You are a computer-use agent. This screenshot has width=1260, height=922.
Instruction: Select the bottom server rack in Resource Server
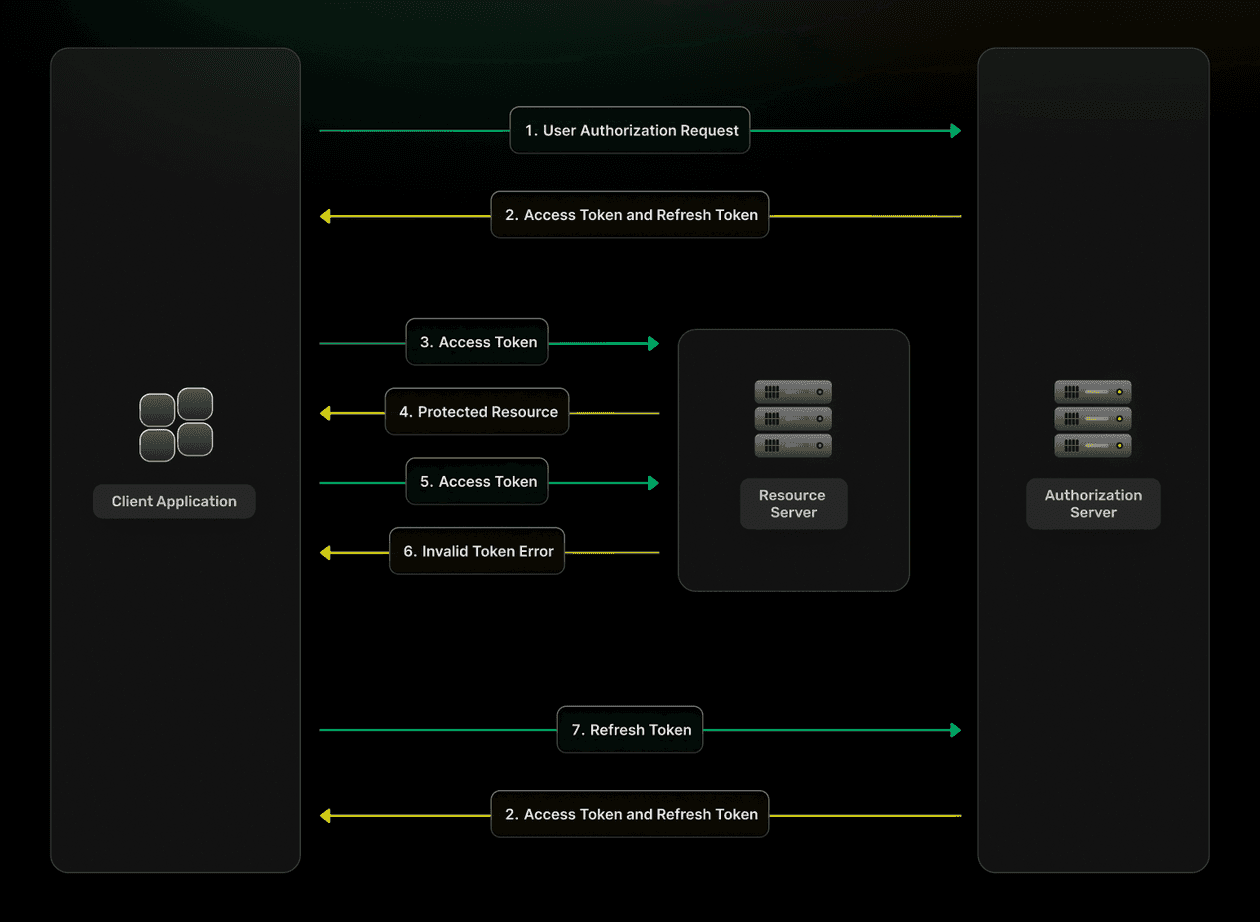793,445
